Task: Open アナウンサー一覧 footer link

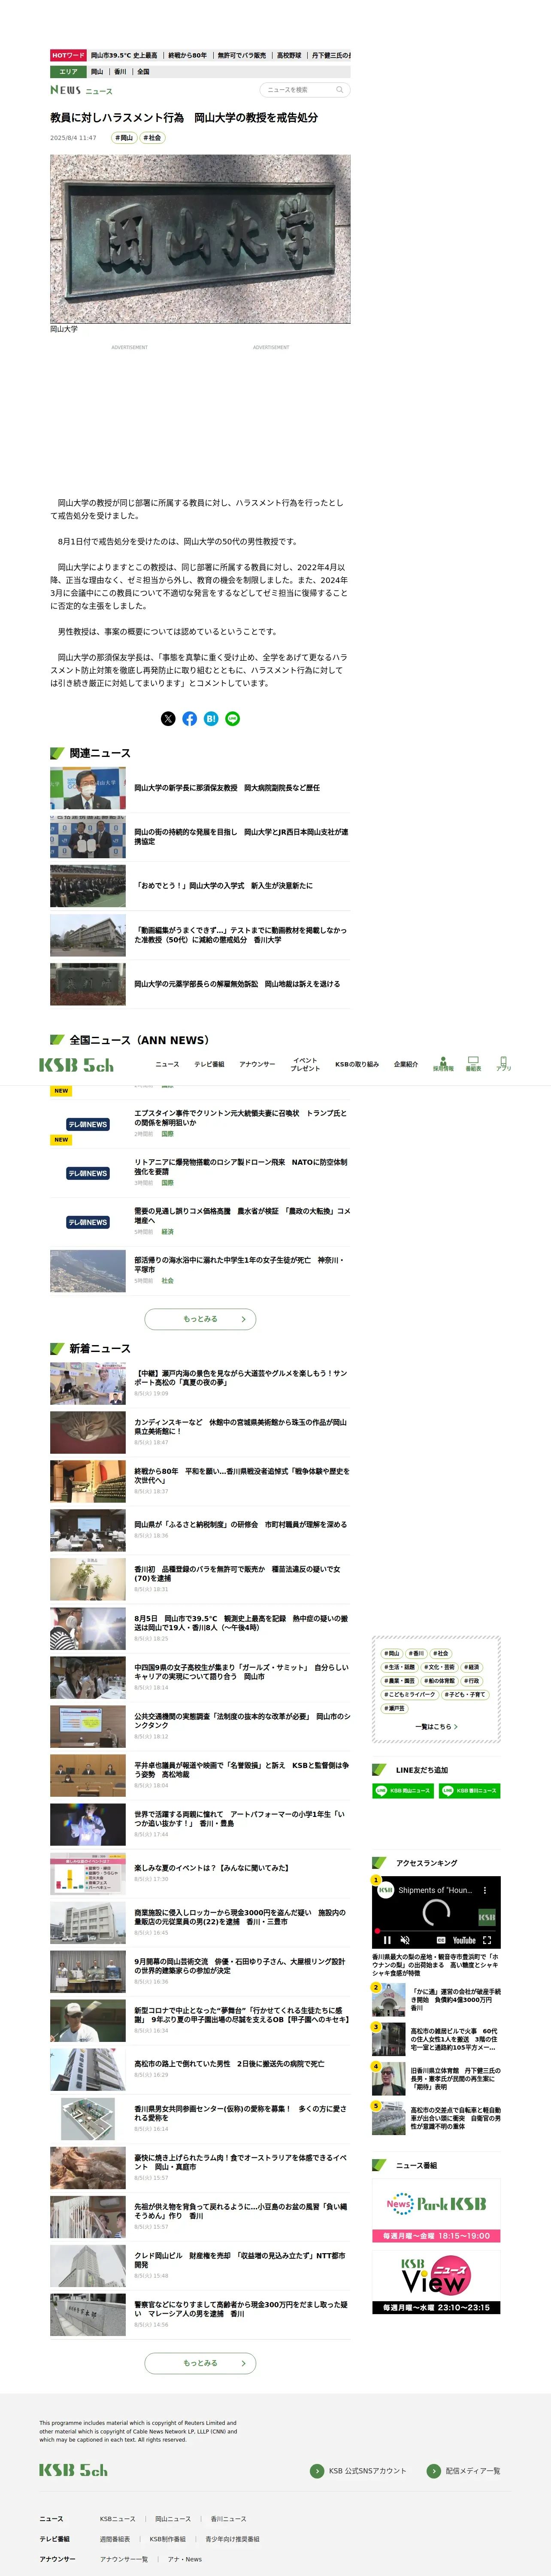Action: pos(124,2558)
